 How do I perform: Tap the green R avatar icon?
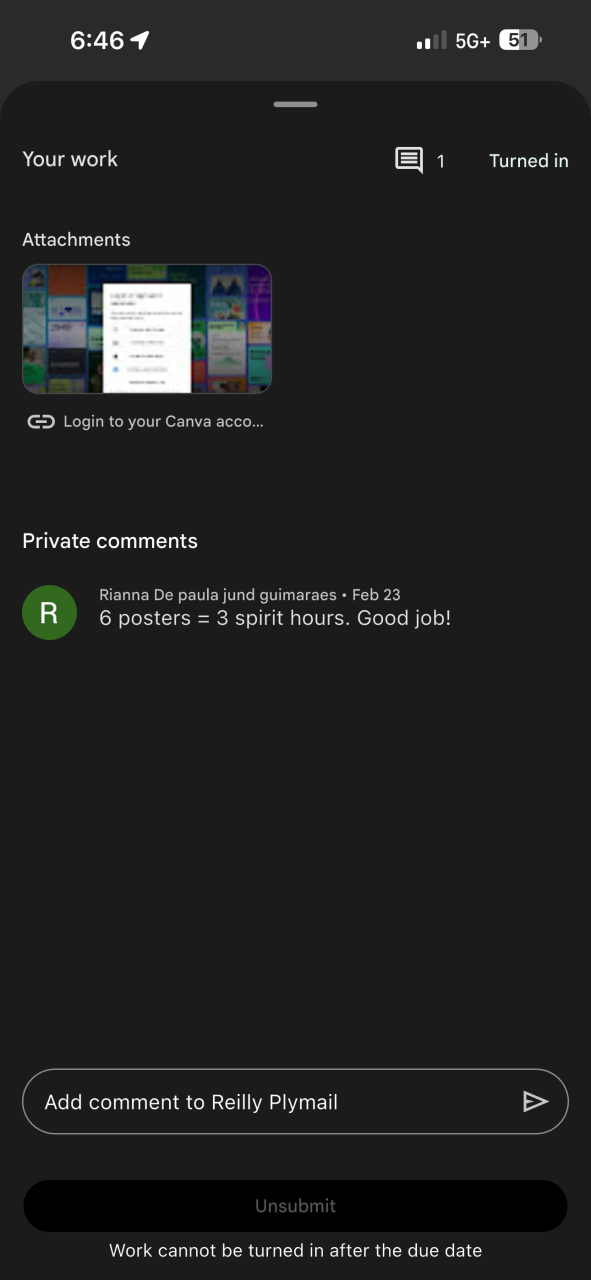click(x=49, y=613)
